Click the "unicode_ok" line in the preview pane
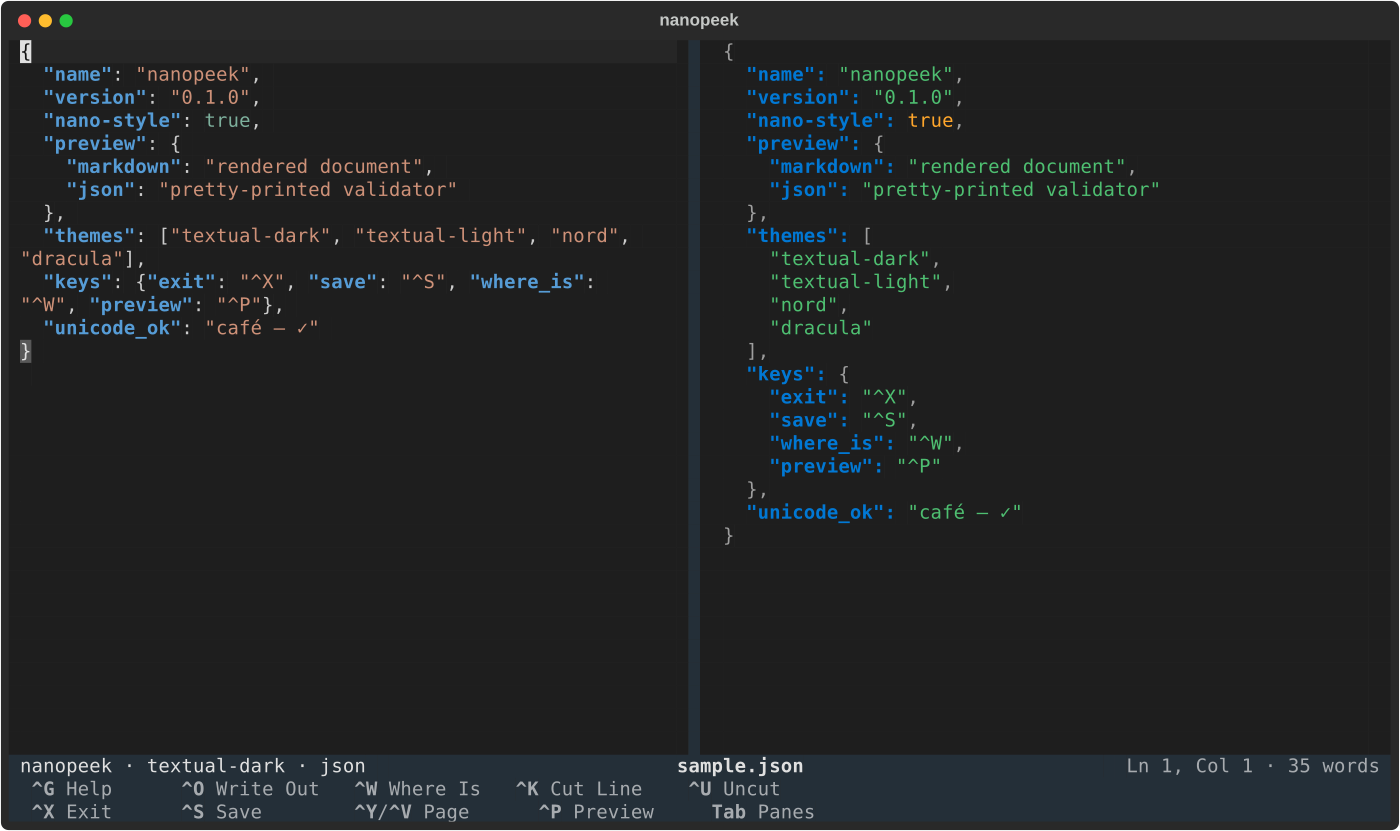This screenshot has height=831, width=1400. [x=884, y=512]
